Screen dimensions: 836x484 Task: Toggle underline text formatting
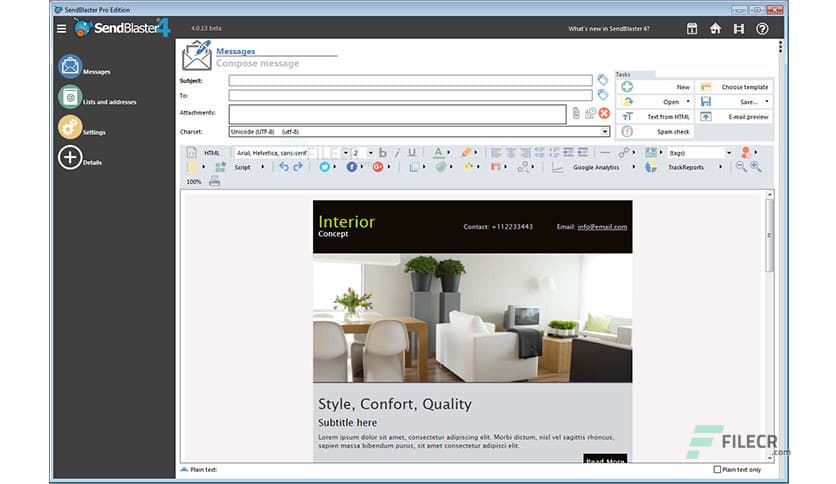[x=412, y=153]
